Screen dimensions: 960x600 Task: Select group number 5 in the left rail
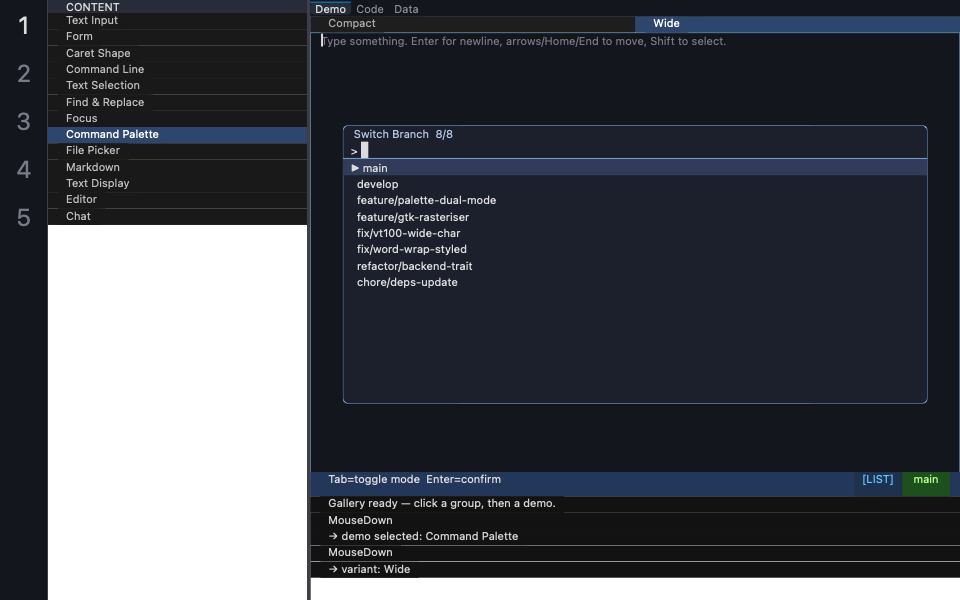(23, 218)
